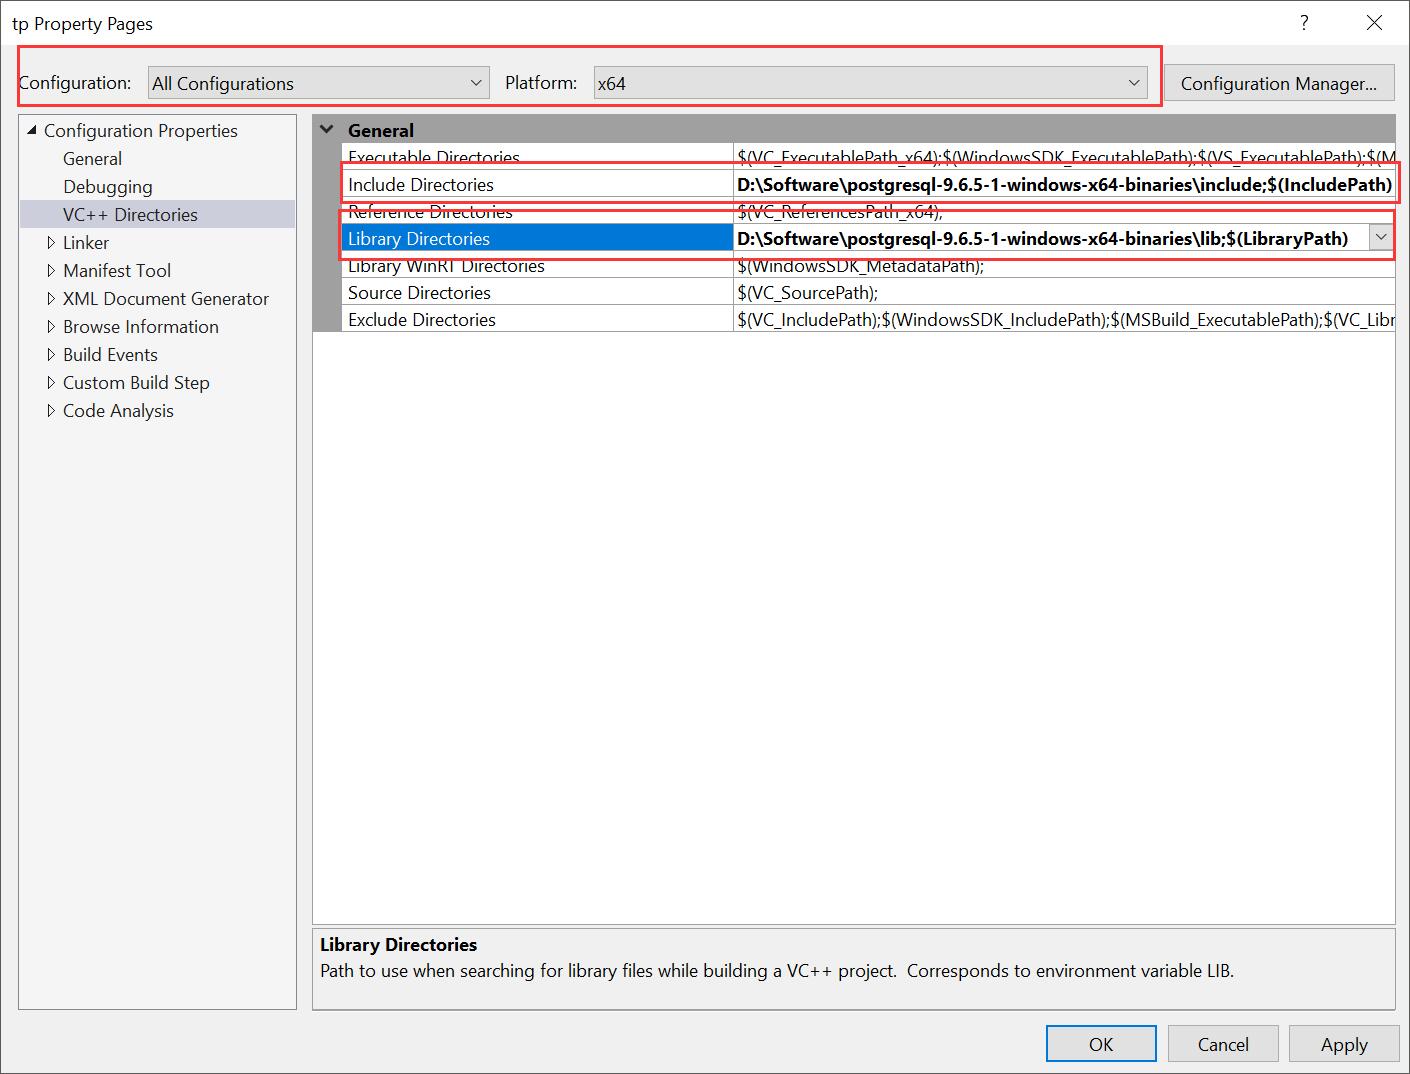Select the Debugging page
The width and height of the screenshot is (1410, 1074).
tap(108, 186)
